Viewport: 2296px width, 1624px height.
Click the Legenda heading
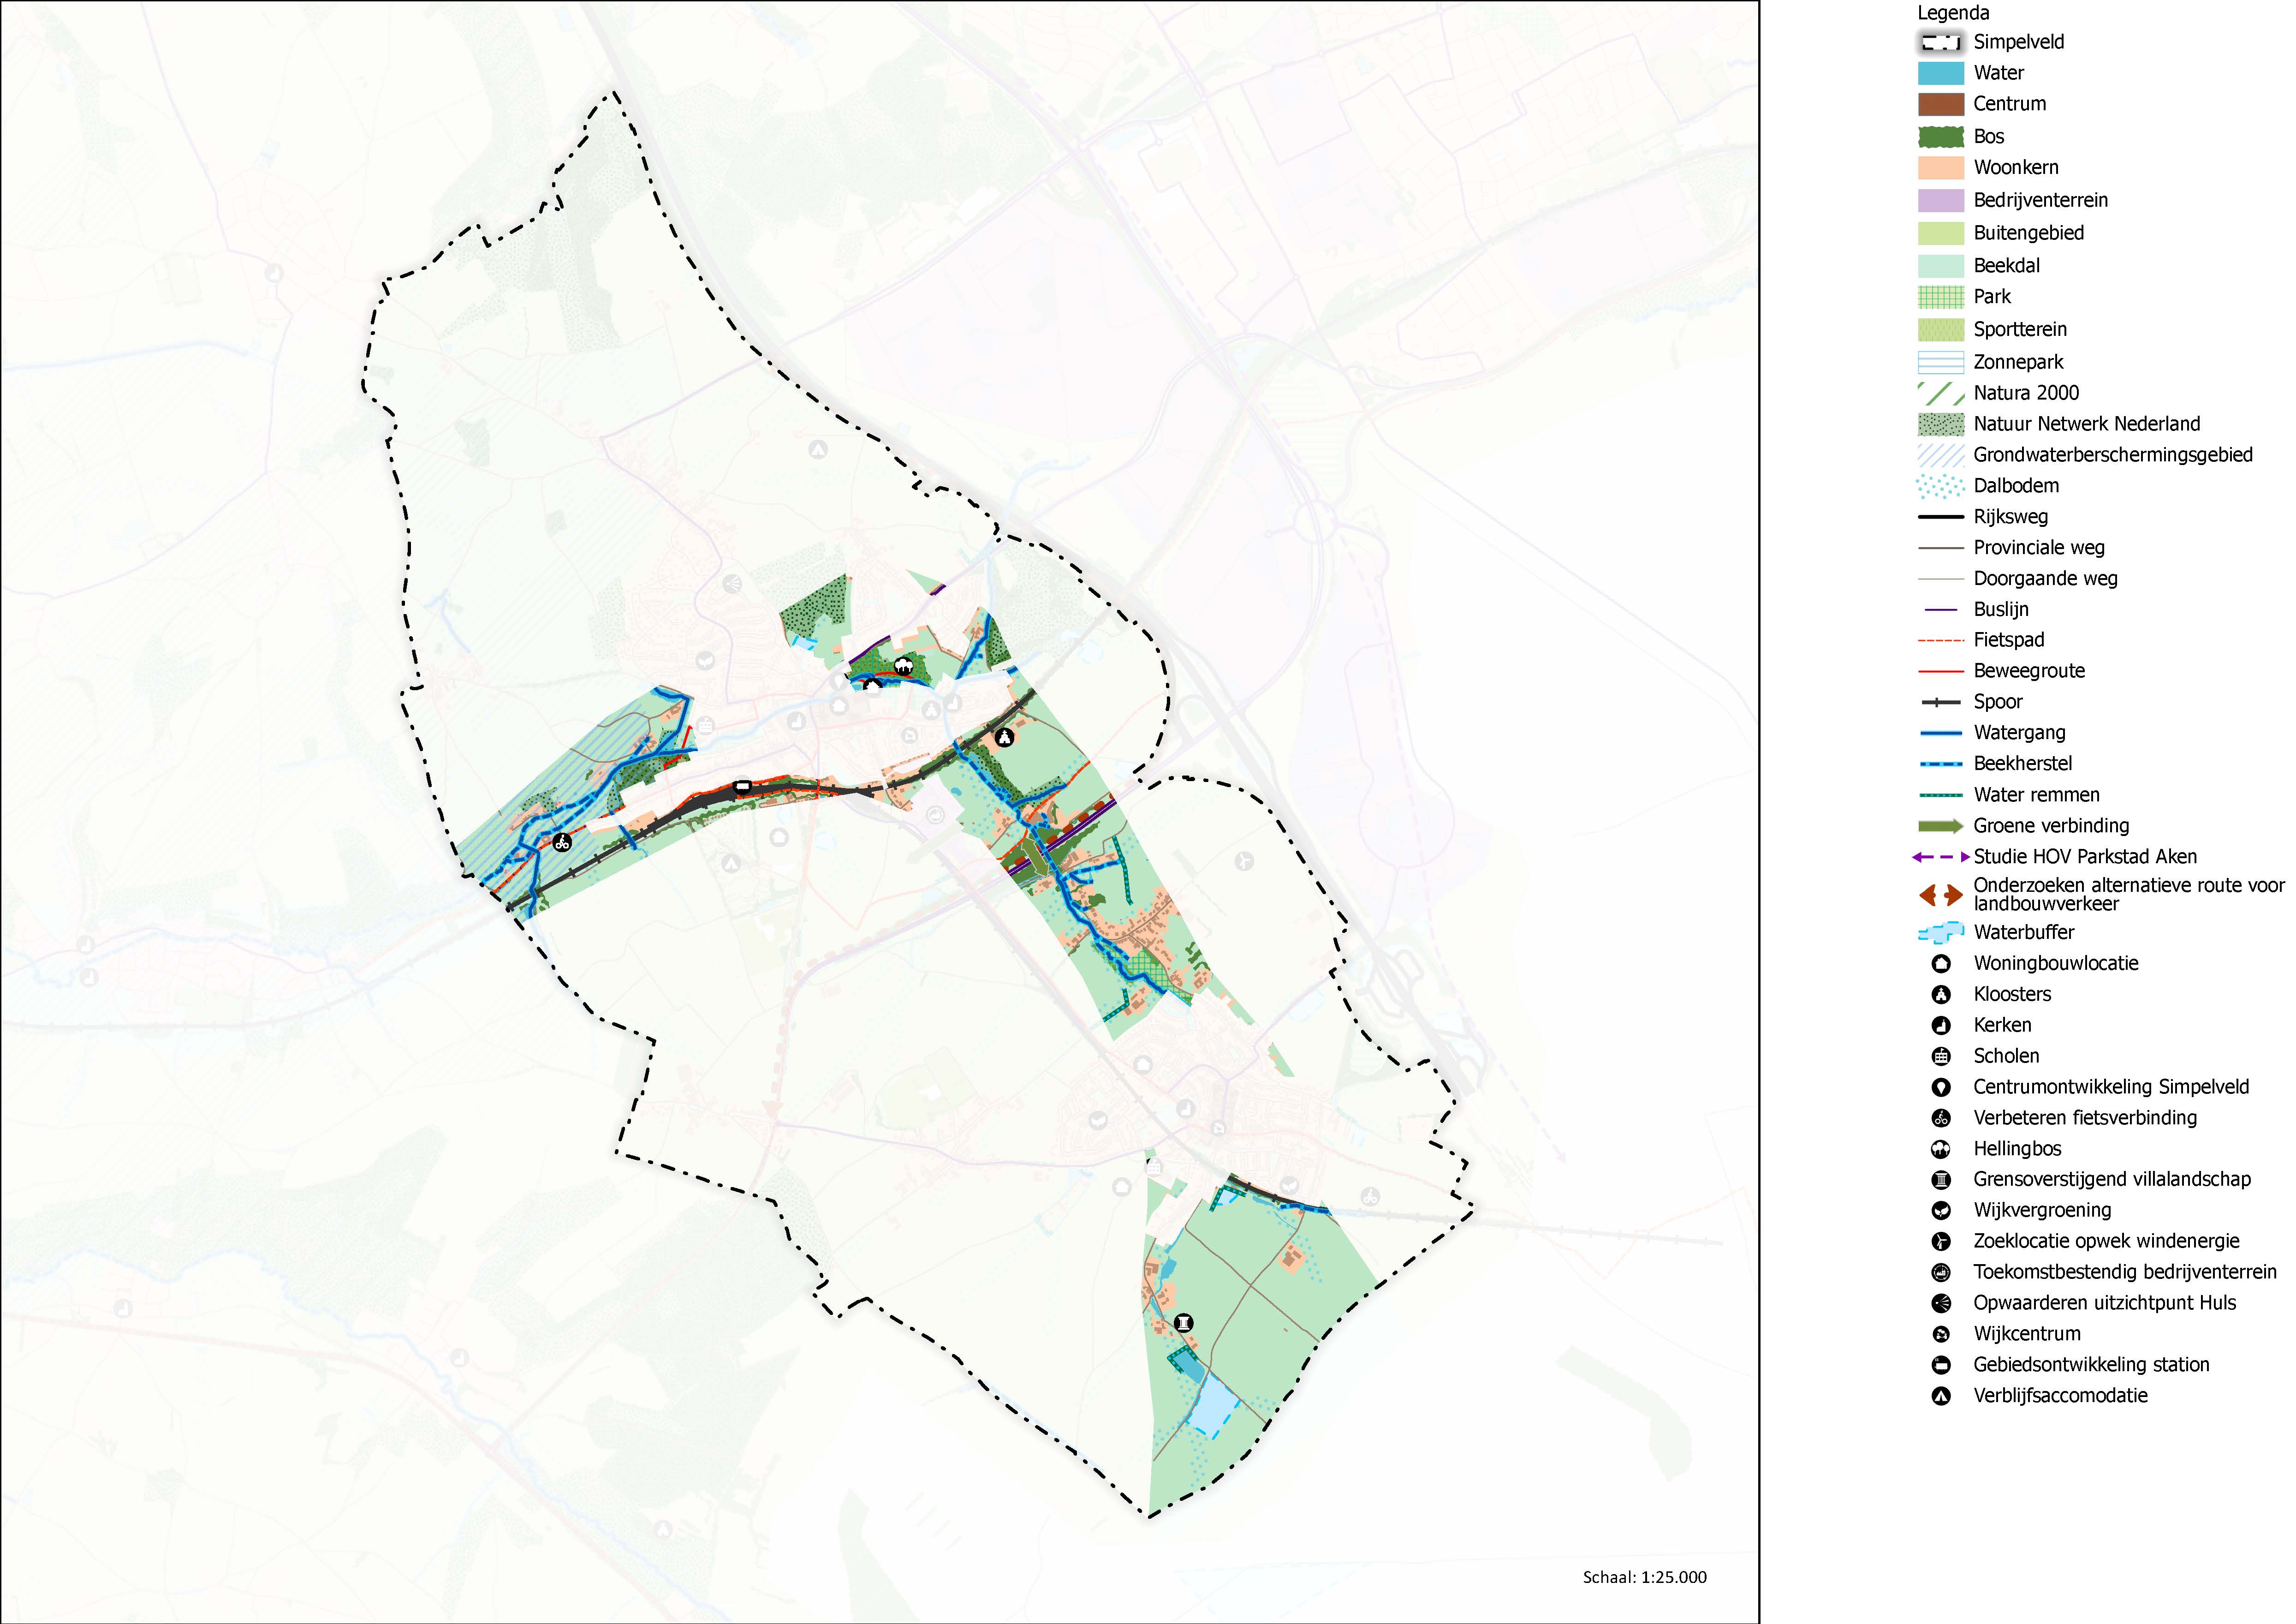click(x=1953, y=13)
